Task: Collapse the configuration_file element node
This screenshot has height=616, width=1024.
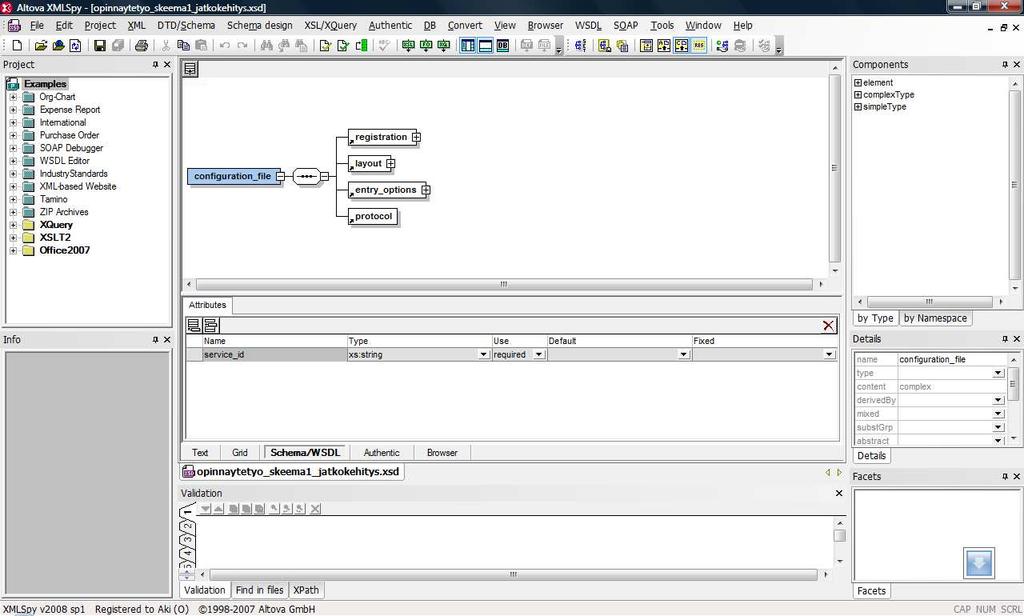Action: (280, 176)
